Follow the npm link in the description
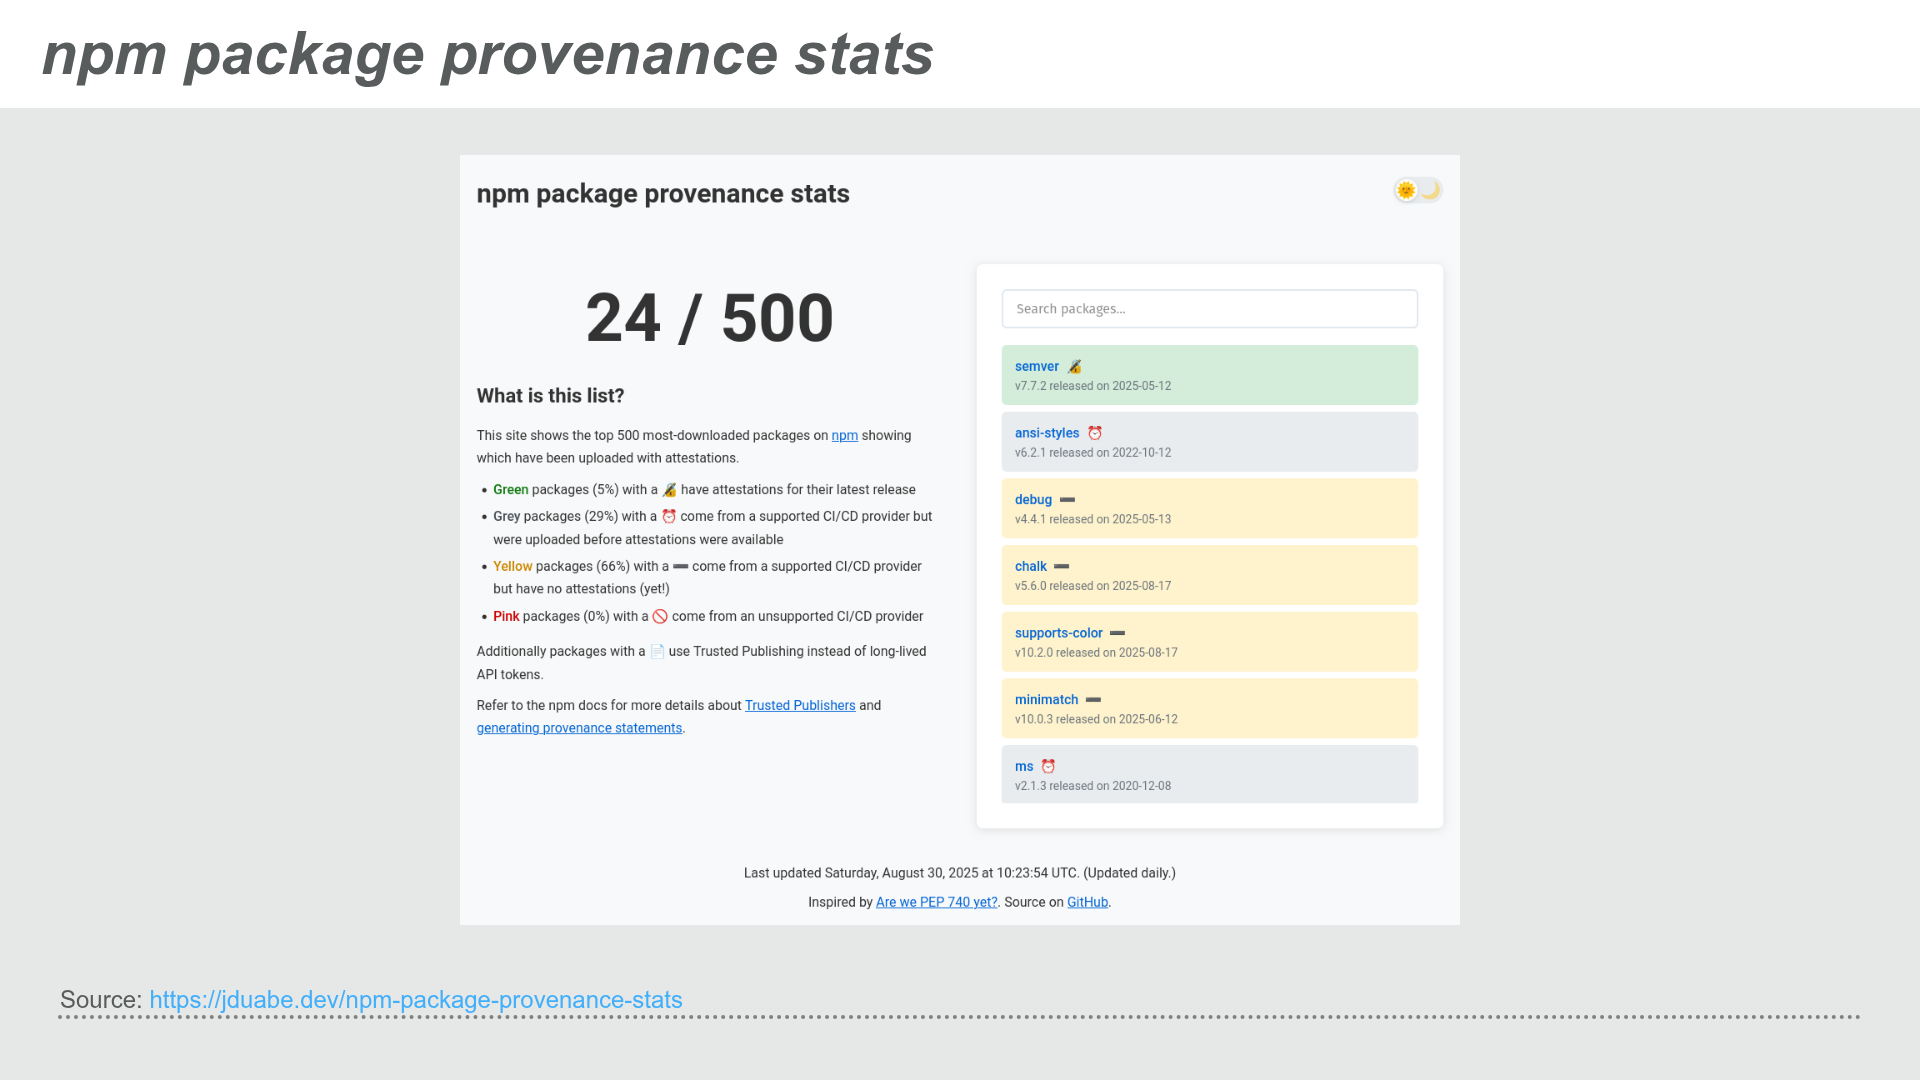This screenshot has height=1080, width=1920. [844, 436]
